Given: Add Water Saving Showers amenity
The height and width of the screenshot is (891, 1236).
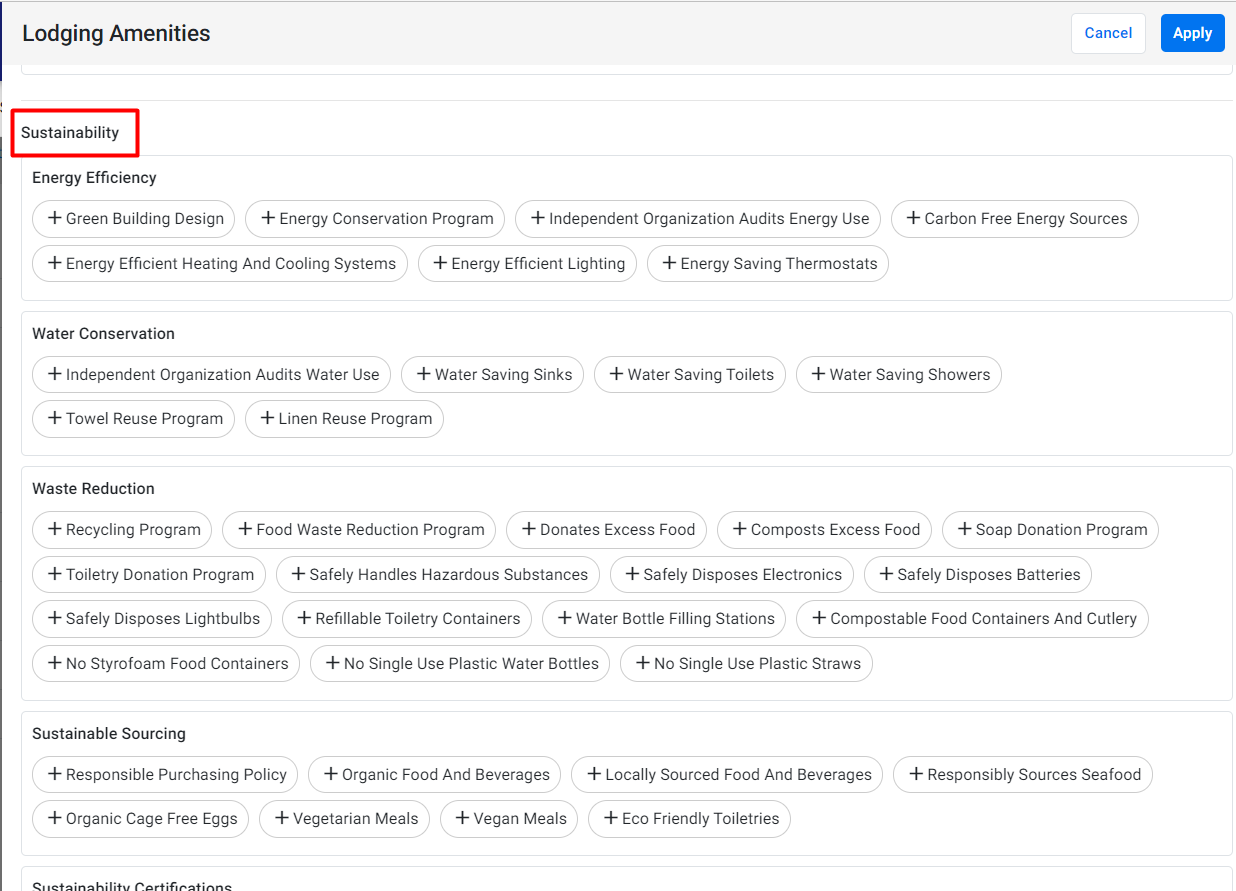Looking at the screenshot, I should (x=899, y=375).
